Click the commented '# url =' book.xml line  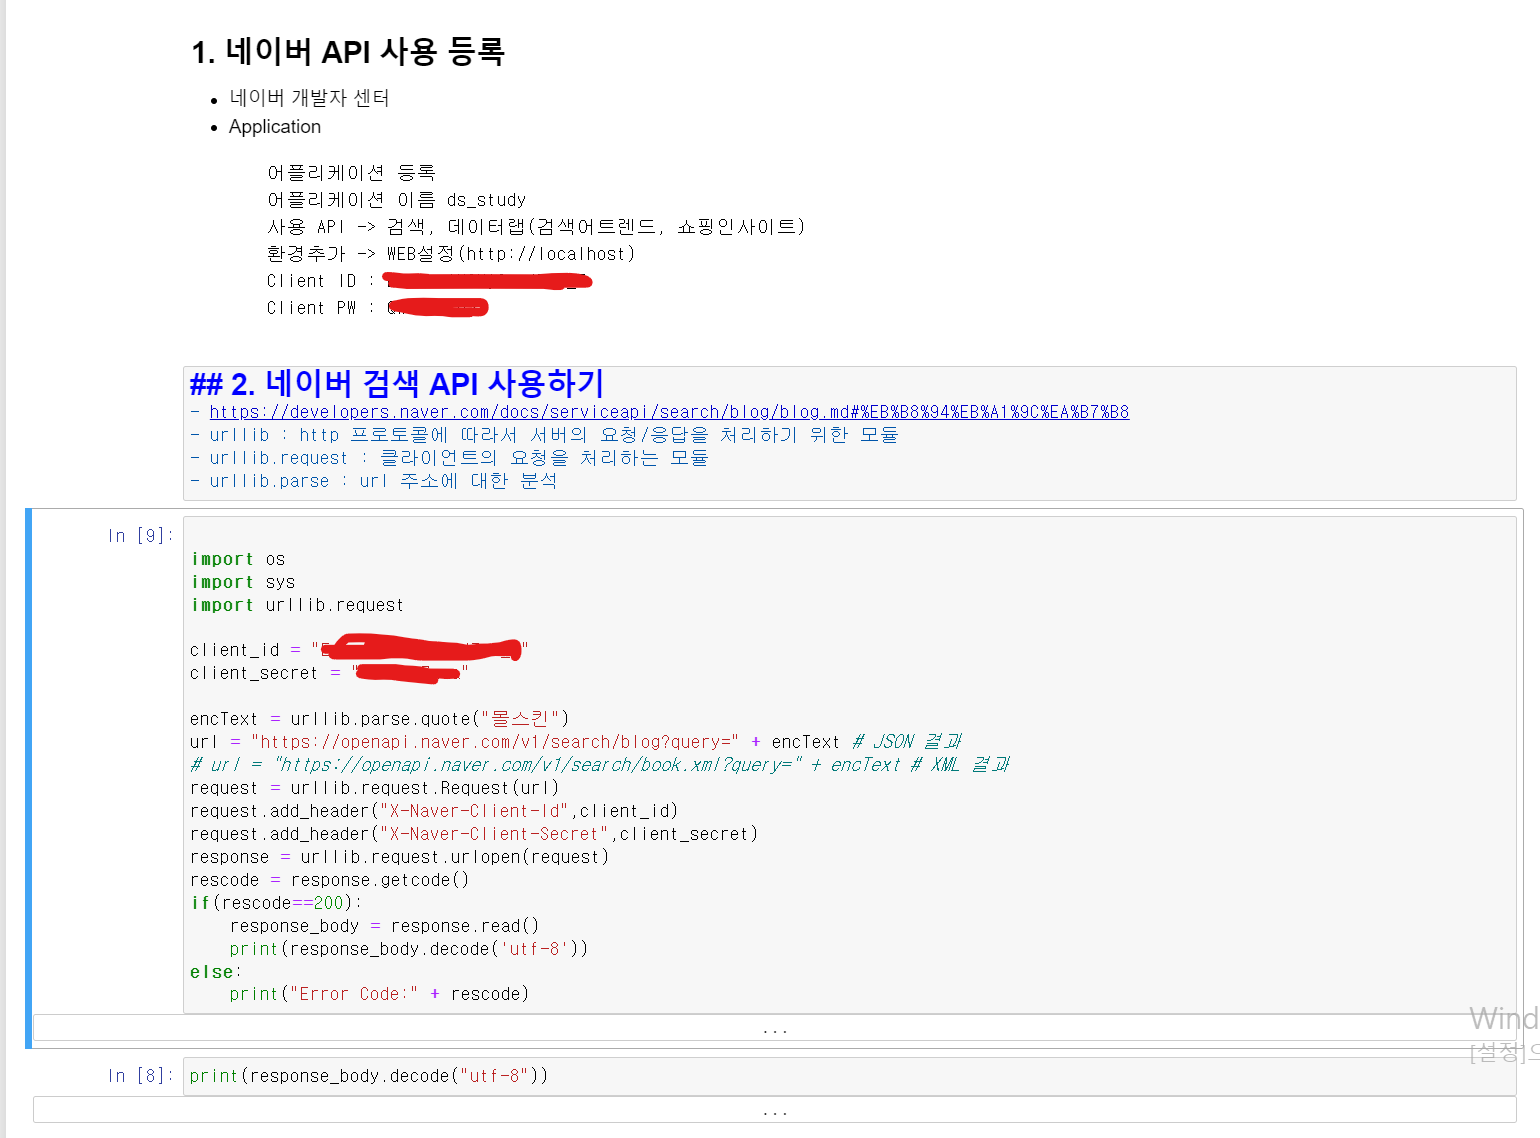(x=600, y=765)
